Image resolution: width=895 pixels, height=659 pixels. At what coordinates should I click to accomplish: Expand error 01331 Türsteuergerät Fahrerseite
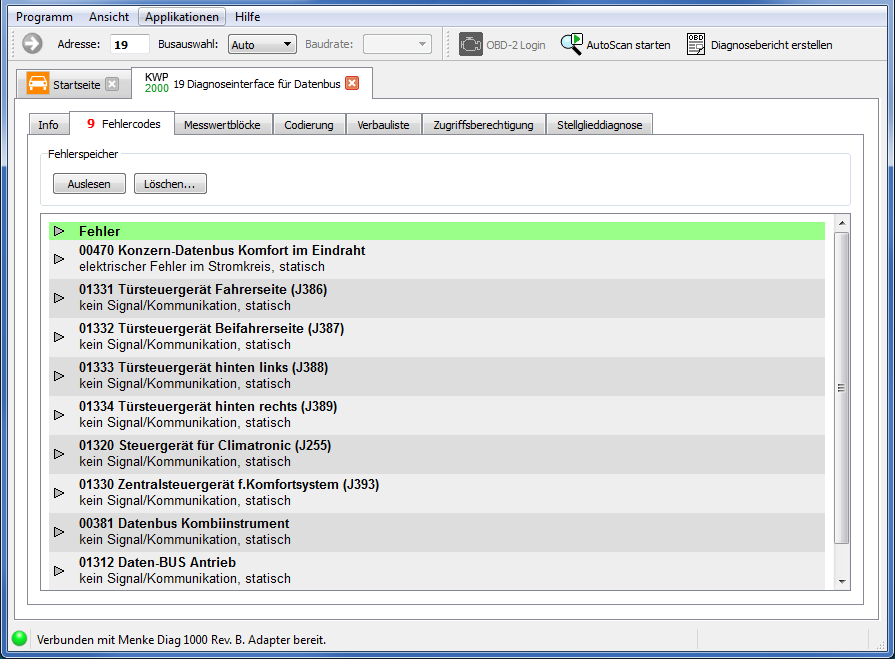coord(59,298)
